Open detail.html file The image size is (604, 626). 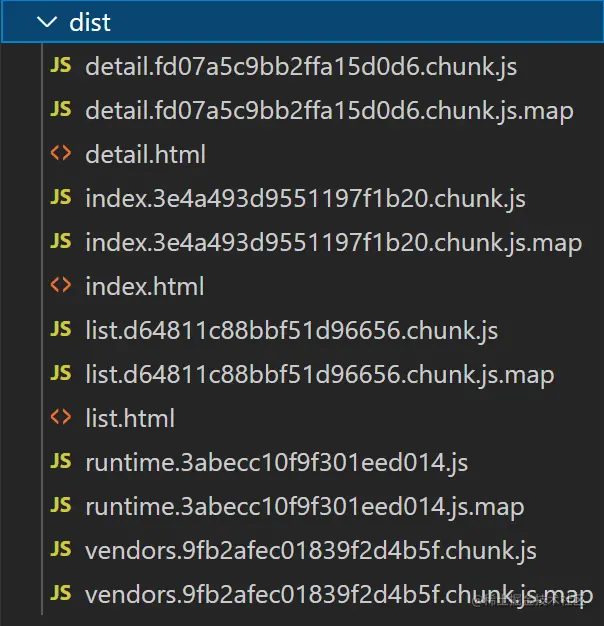tap(146, 154)
